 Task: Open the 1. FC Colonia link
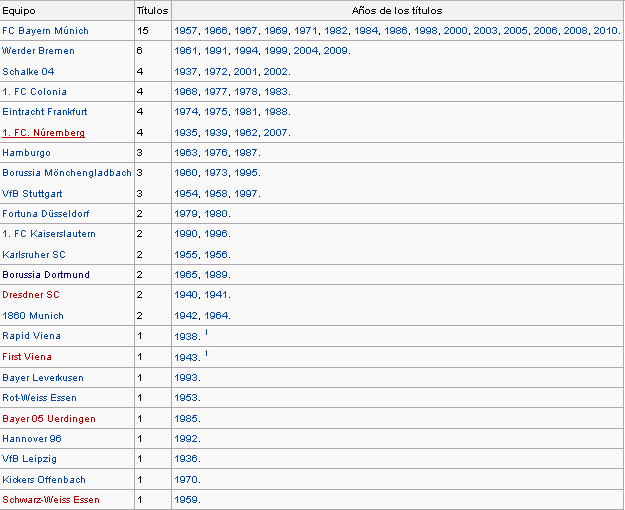(x=34, y=91)
